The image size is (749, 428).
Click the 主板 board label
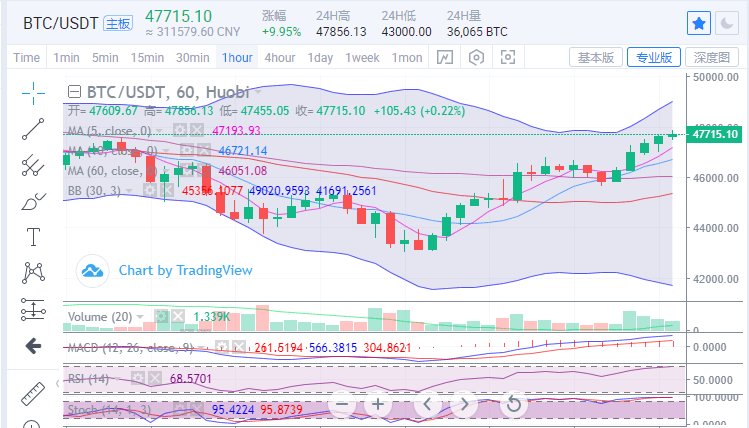[118, 23]
